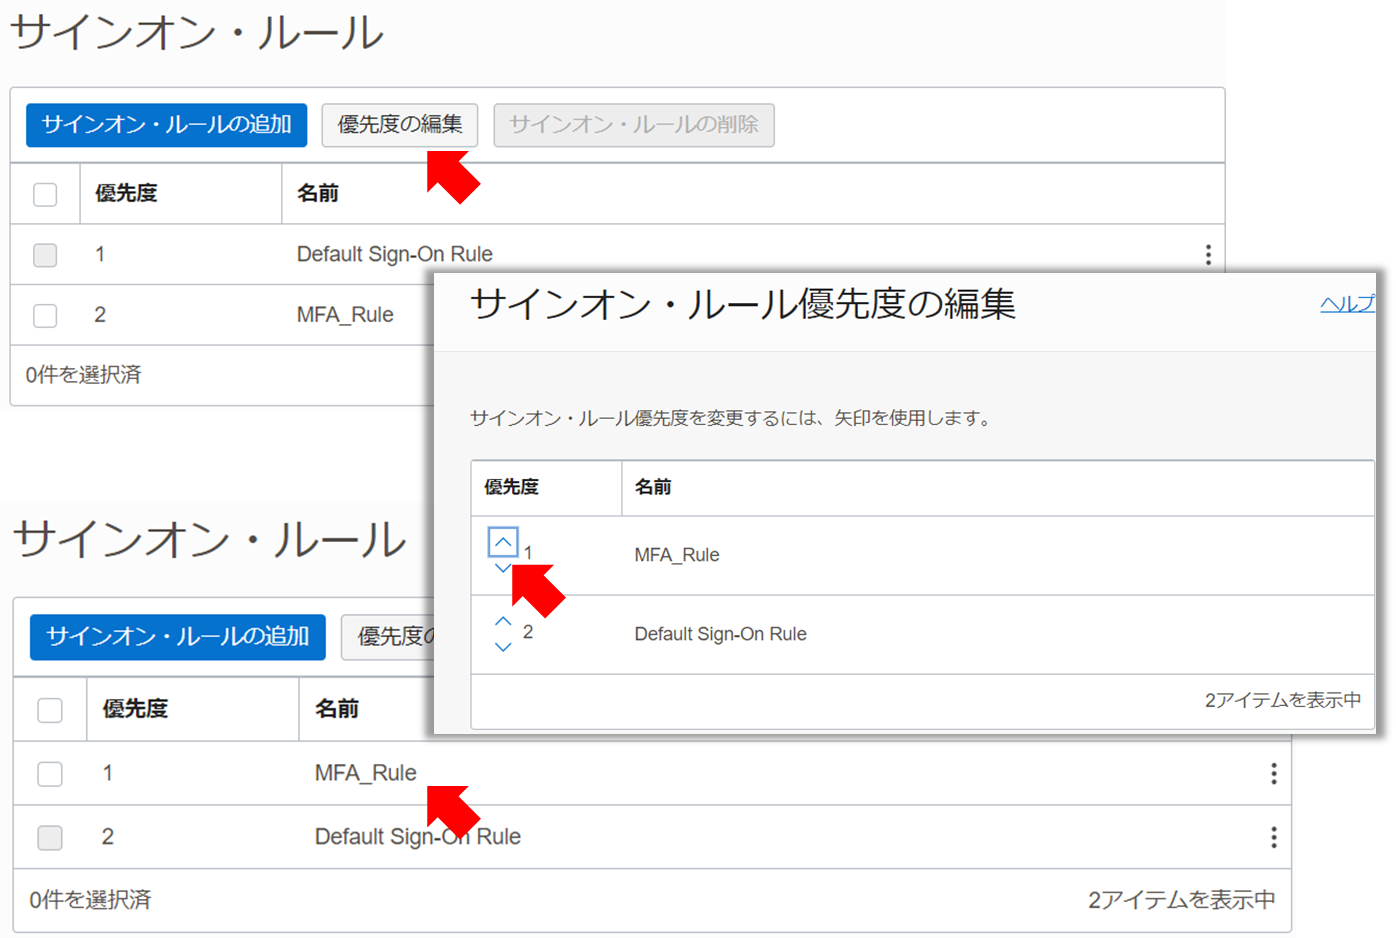The width and height of the screenshot is (1396, 938).
Task: Toggle select-all checkbox in bottom rules table
Action: pos(50,710)
